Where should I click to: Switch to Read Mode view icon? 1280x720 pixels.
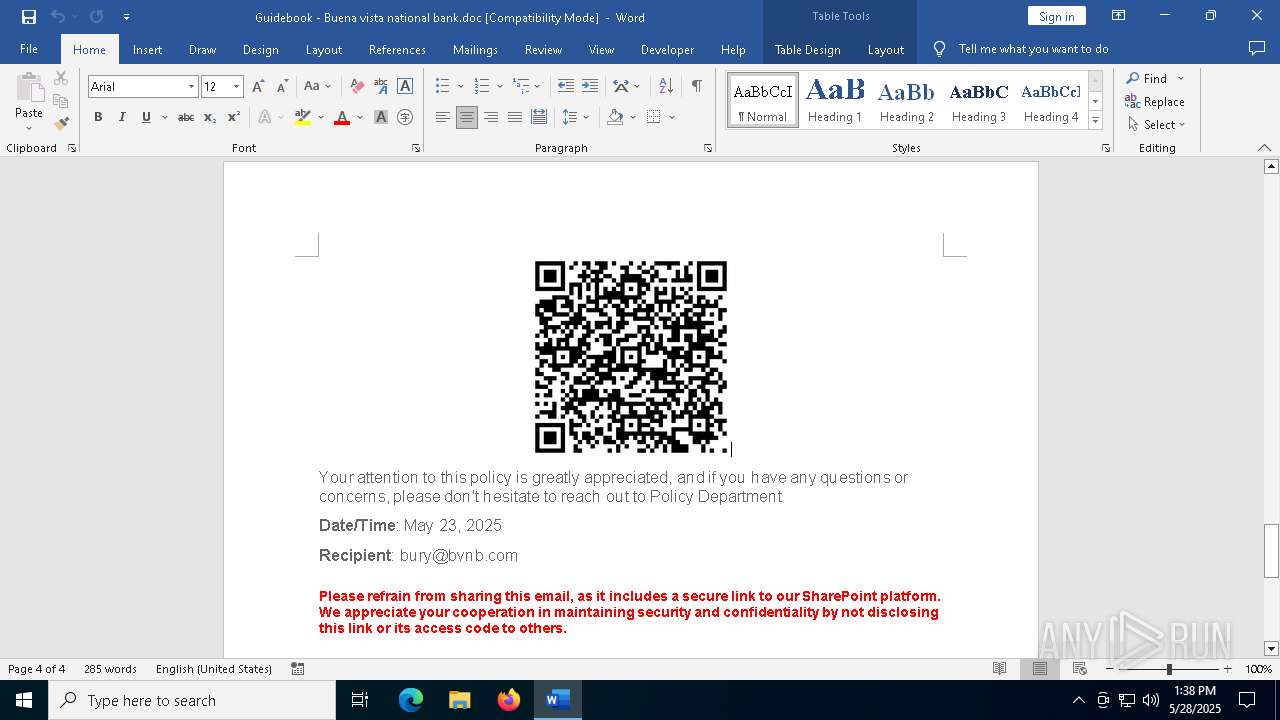click(x=999, y=669)
